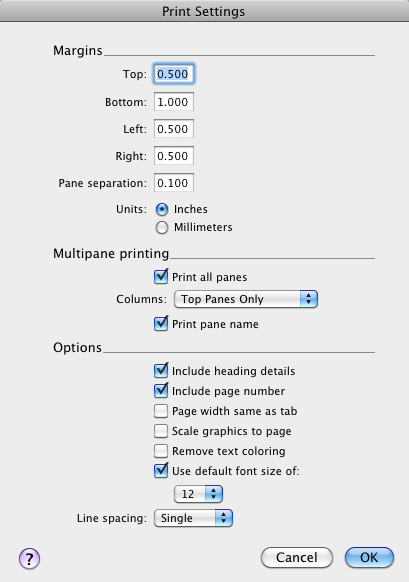This screenshot has height=582, width=409.
Task: Open the Columns Top Panes Only dropdown
Action: (246, 299)
